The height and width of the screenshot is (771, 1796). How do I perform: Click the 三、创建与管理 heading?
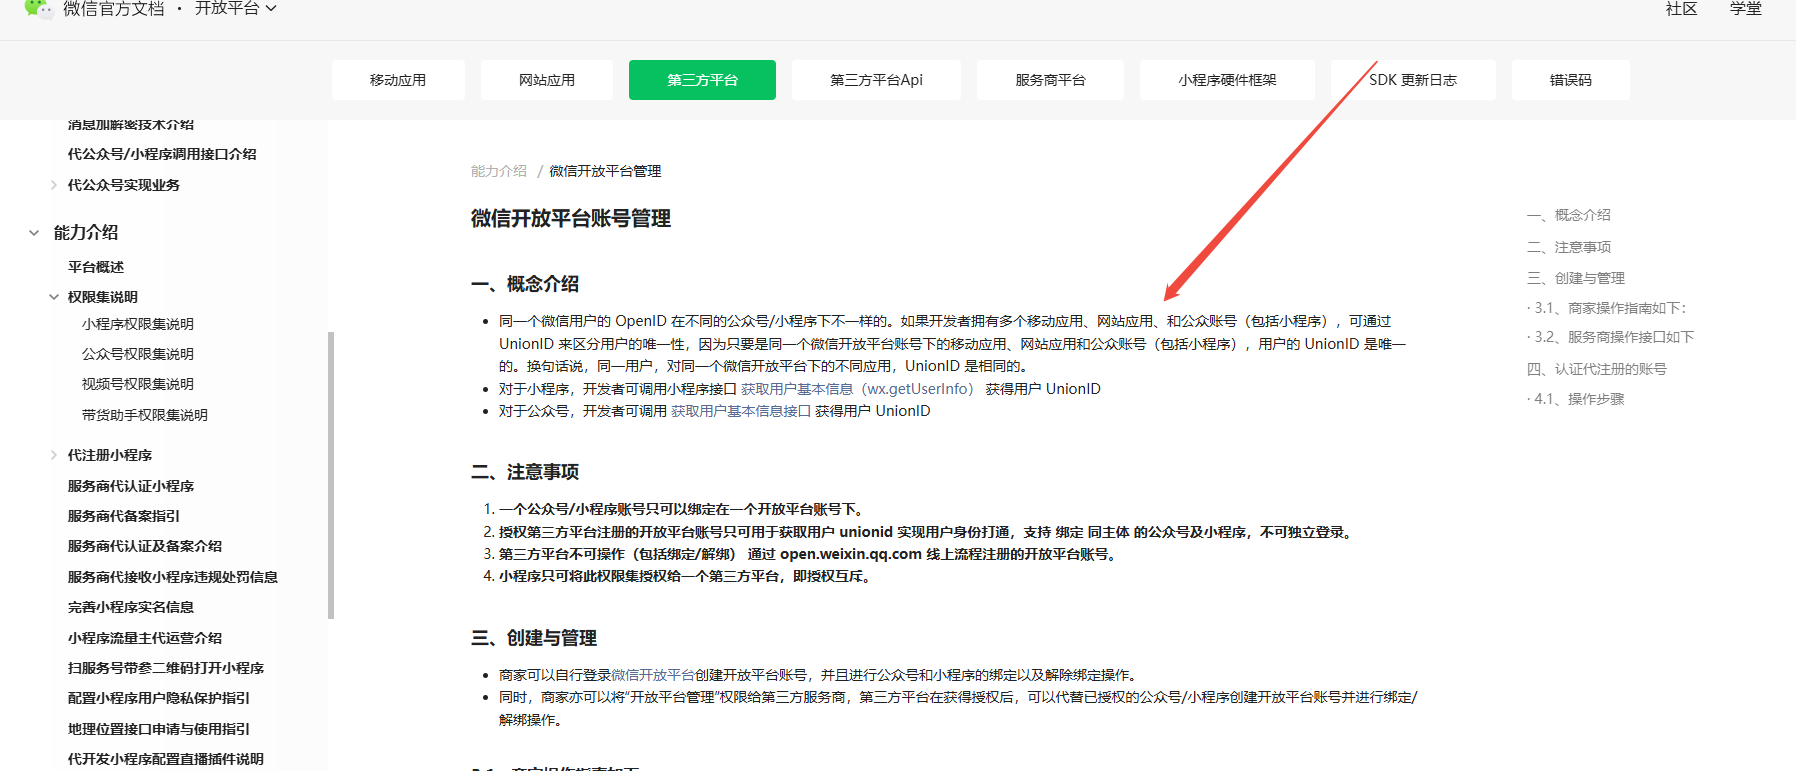(x=534, y=638)
